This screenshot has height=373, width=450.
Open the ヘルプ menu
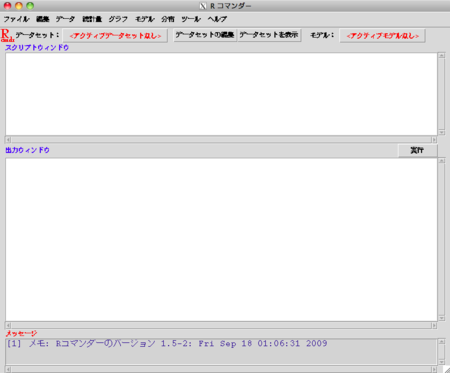(217, 19)
